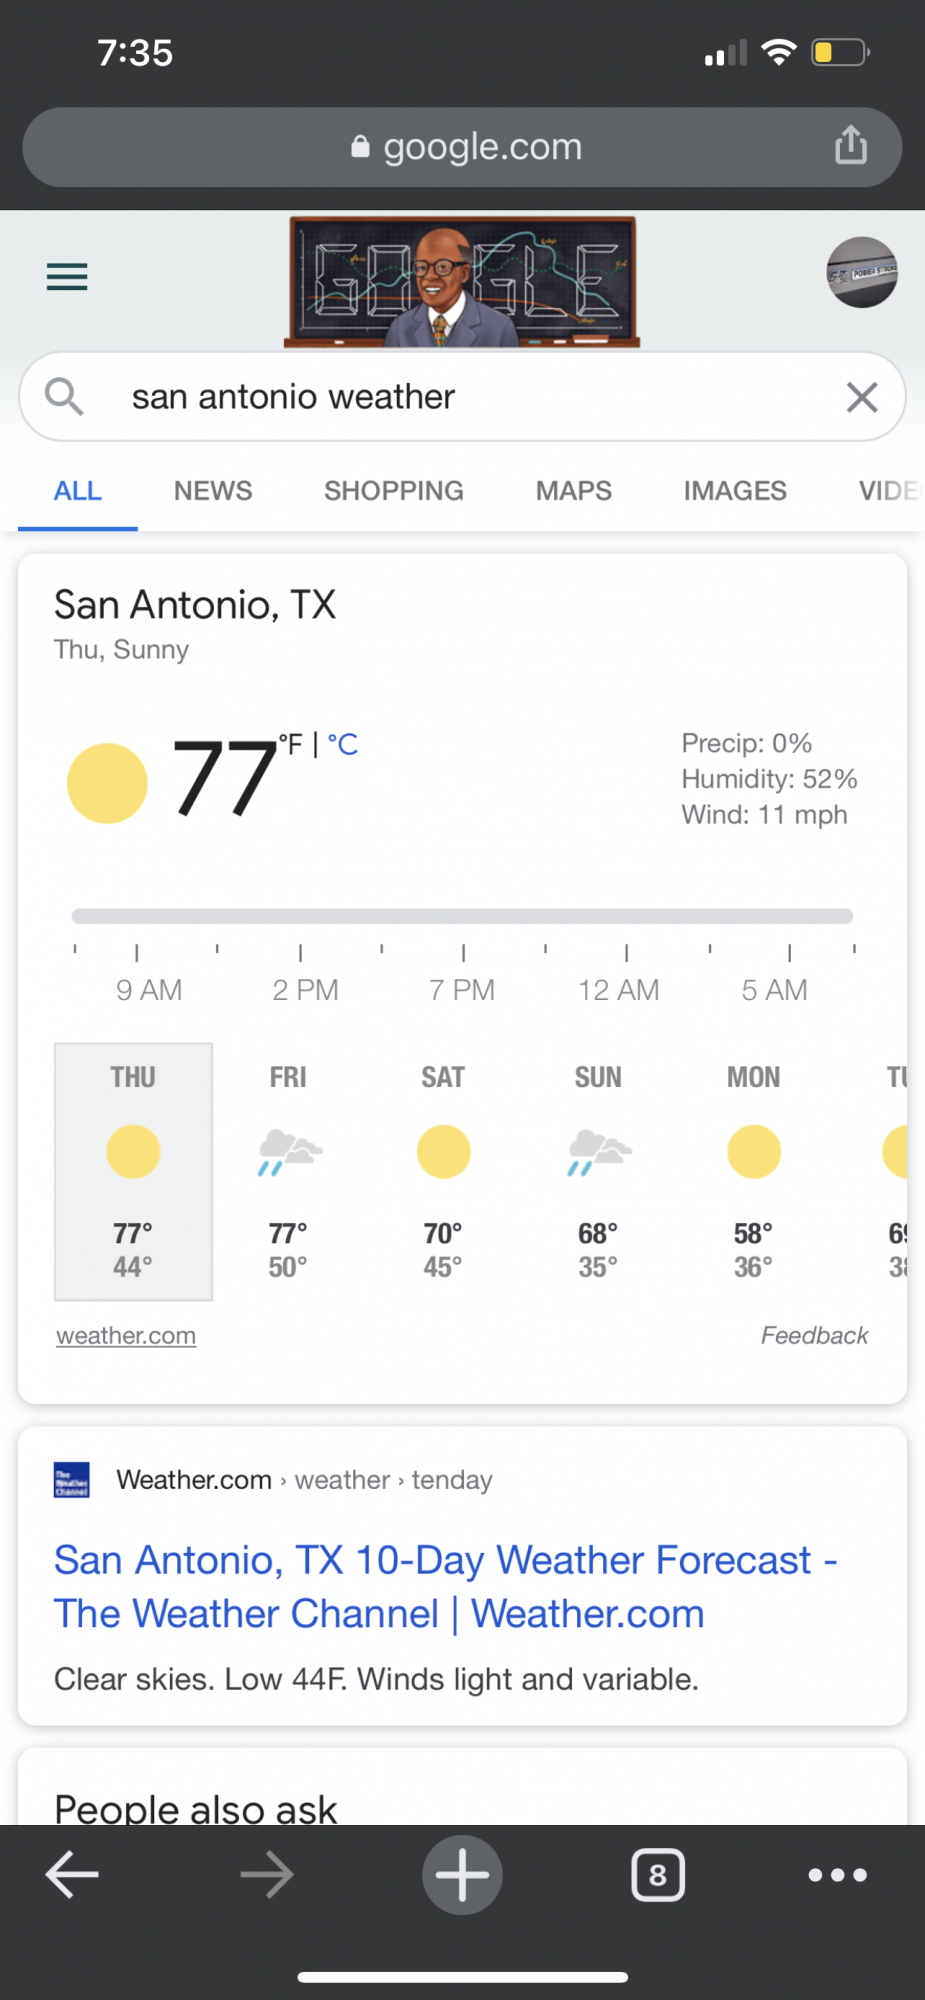
Task: Switch to the Images tab
Action: [x=735, y=491]
